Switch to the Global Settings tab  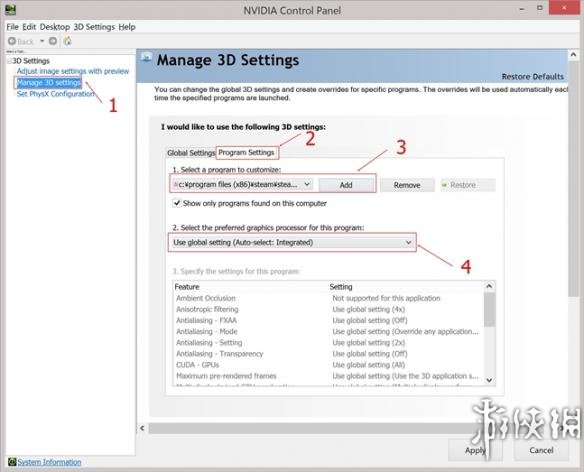pyautogui.click(x=191, y=153)
